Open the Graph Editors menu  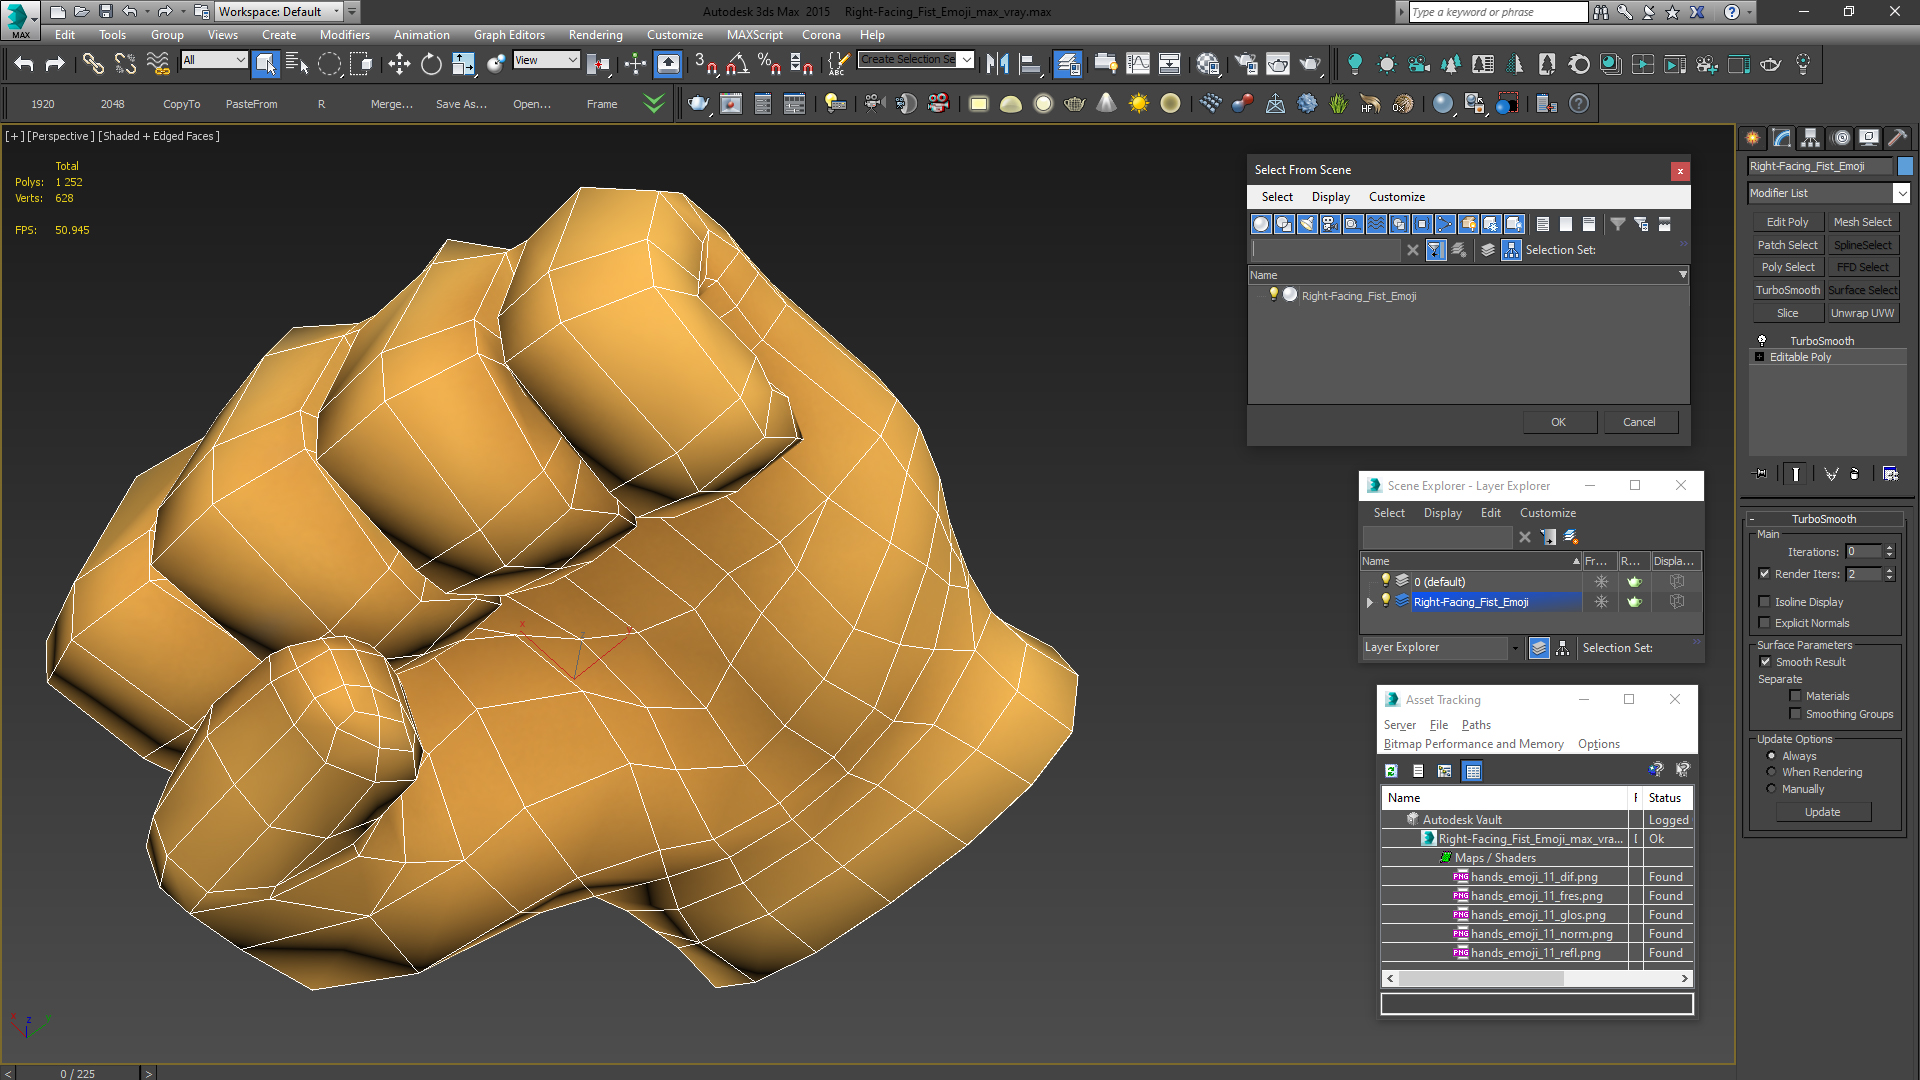509,35
